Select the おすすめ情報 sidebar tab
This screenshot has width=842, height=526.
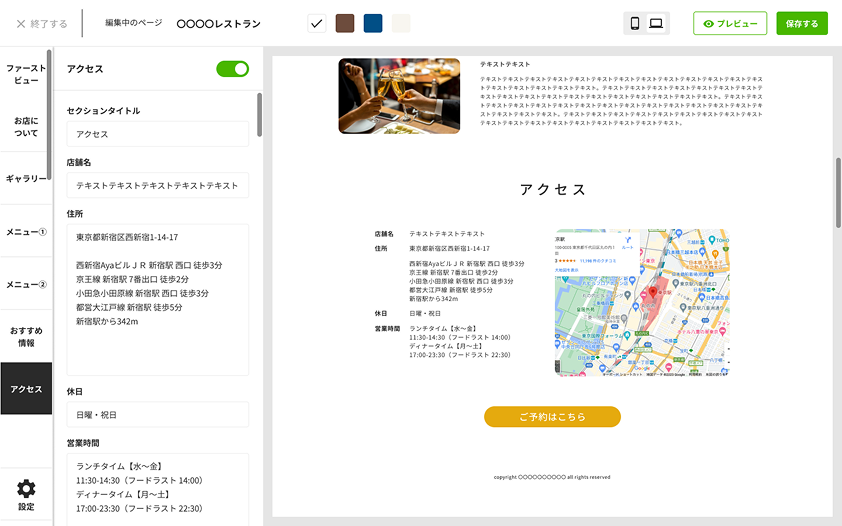point(26,336)
